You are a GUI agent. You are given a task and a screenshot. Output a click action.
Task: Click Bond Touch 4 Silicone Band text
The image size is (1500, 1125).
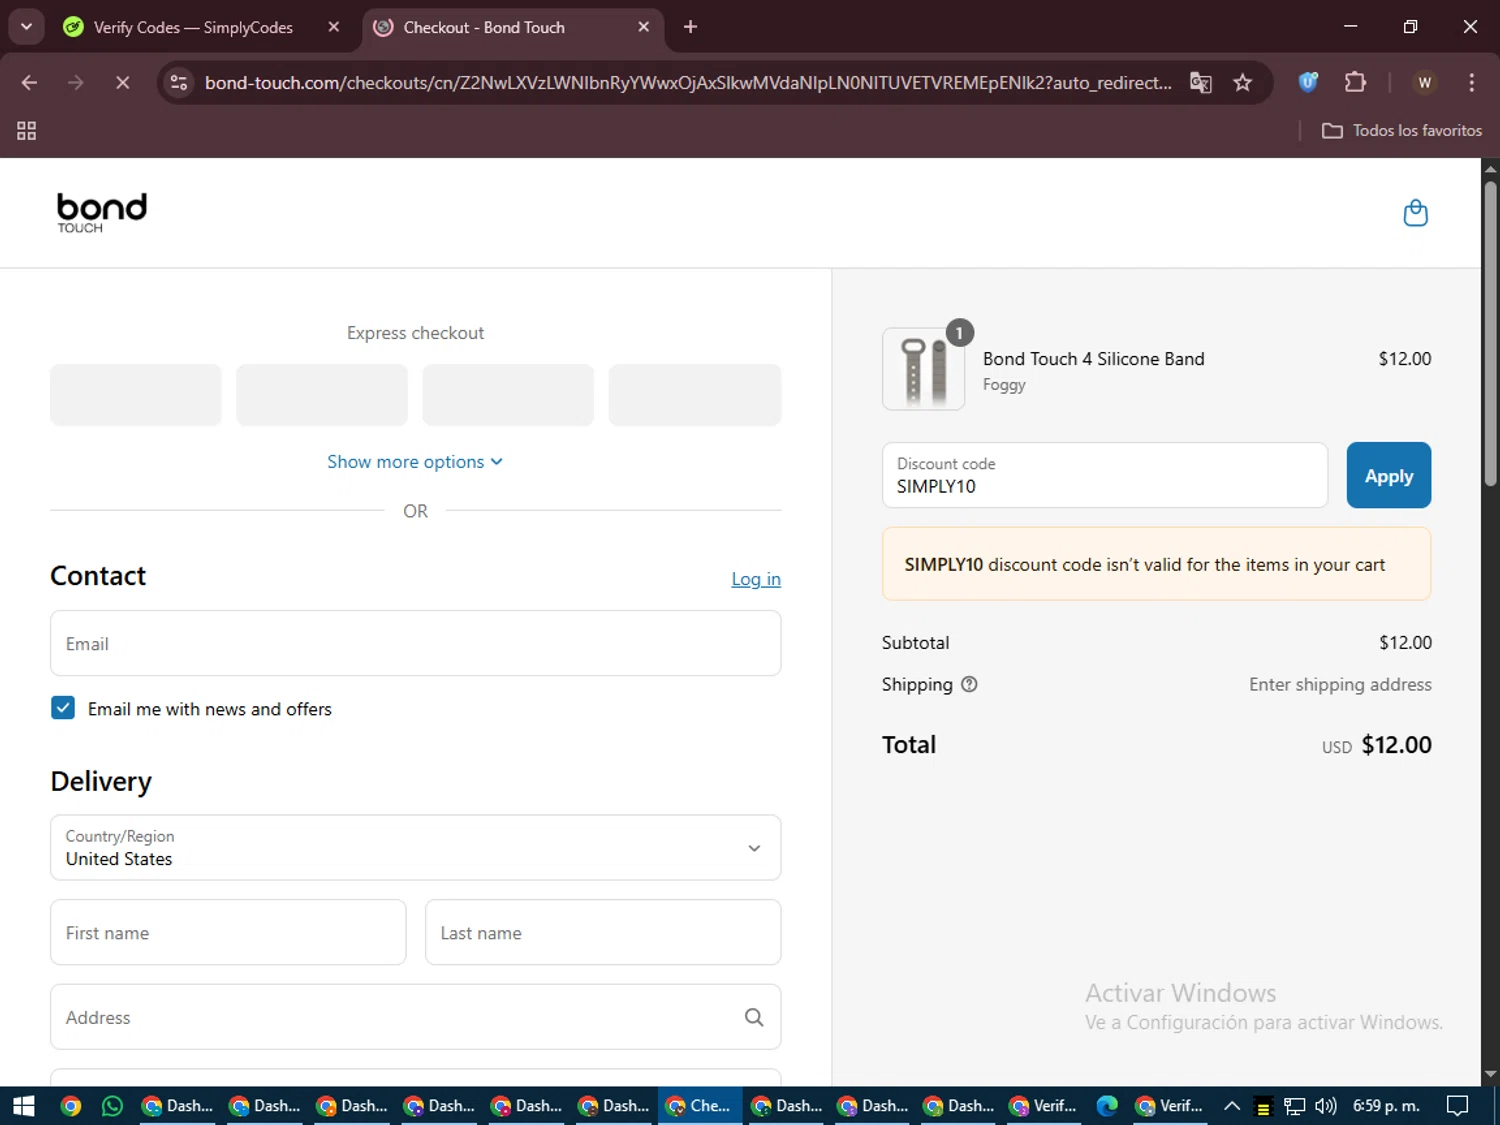1093,359
